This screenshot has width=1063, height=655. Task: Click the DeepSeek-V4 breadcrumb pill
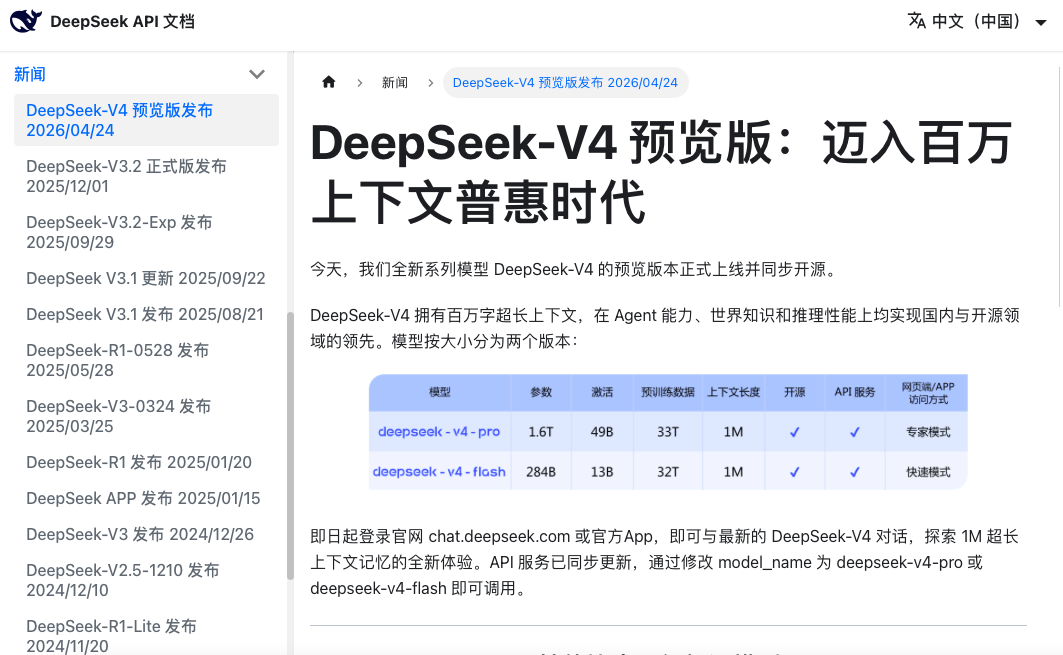tap(565, 82)
